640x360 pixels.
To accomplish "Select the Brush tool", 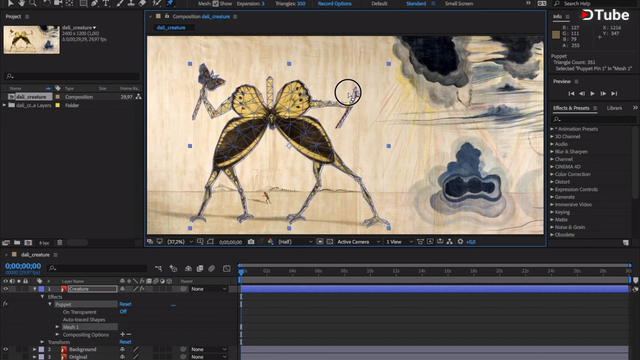I will [x=120, y=3].
